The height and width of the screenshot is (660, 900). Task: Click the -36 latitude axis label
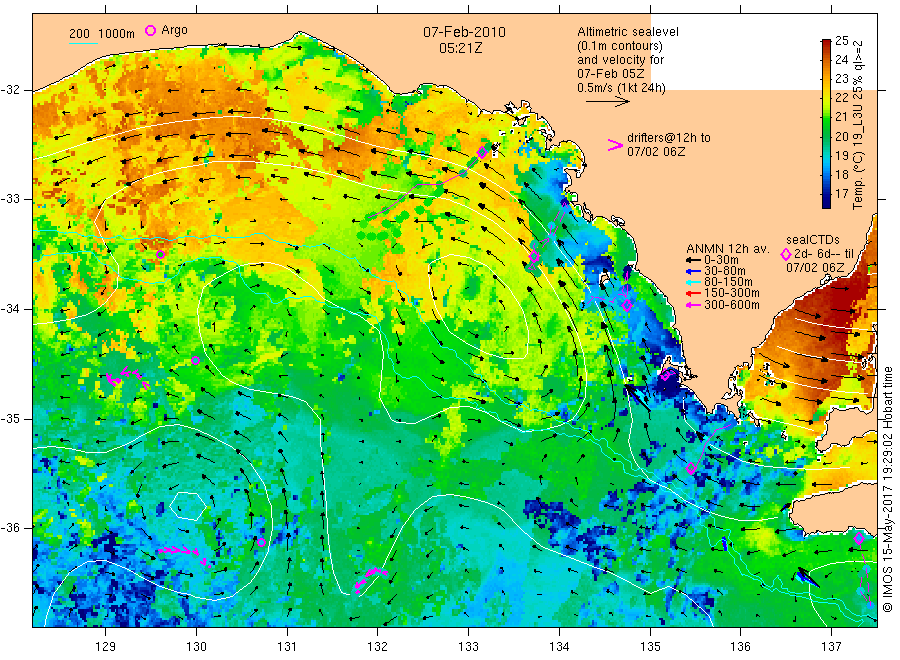[x=11, y=527]
